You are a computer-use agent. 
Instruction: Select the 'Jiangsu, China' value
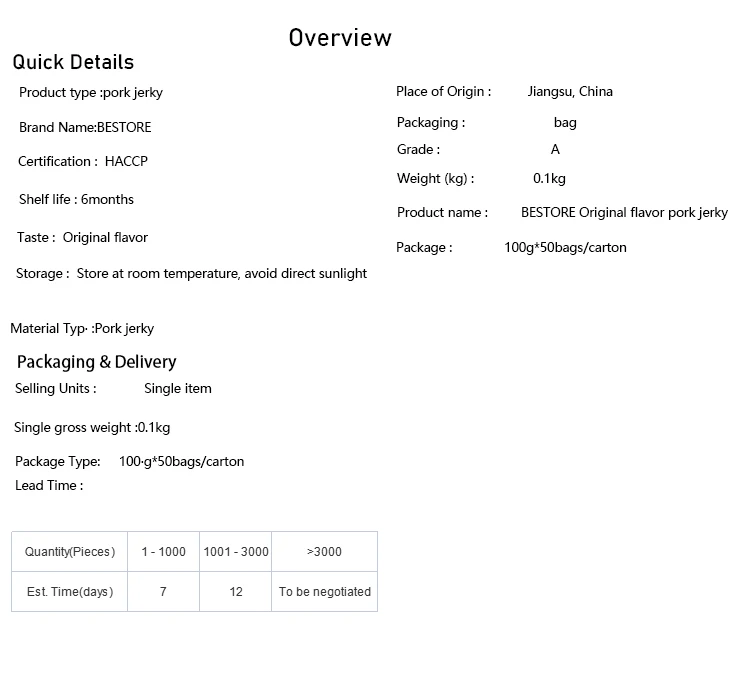(570, 91)
